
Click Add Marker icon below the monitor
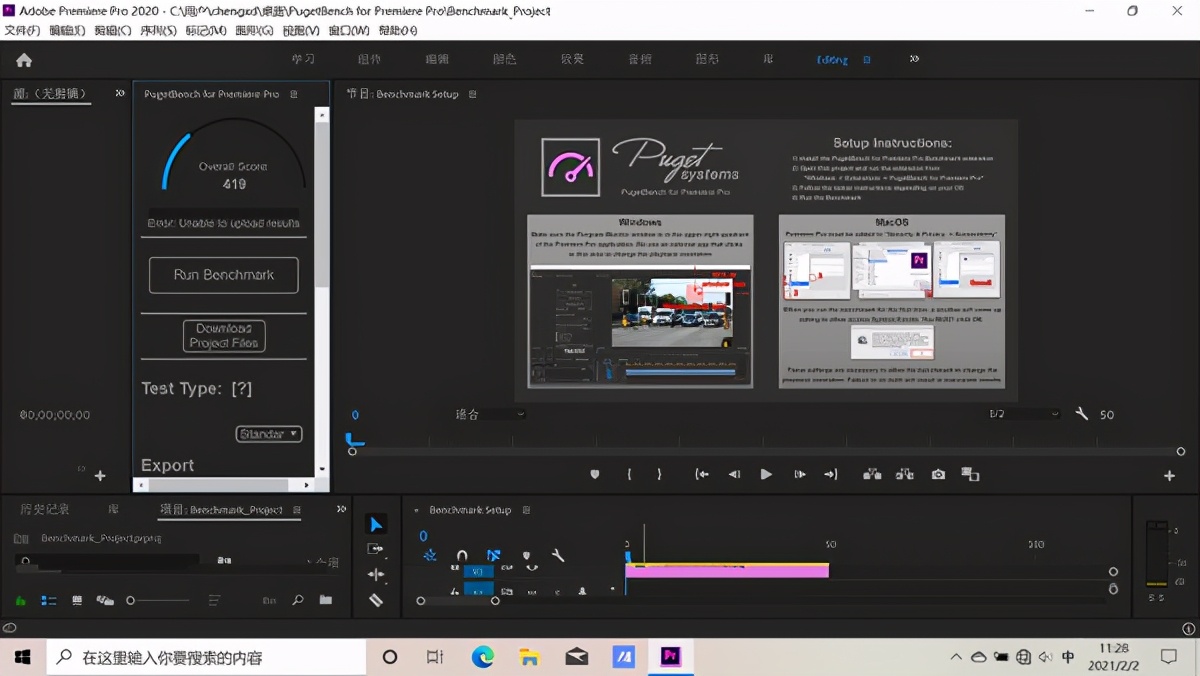[x=595, y=474]
